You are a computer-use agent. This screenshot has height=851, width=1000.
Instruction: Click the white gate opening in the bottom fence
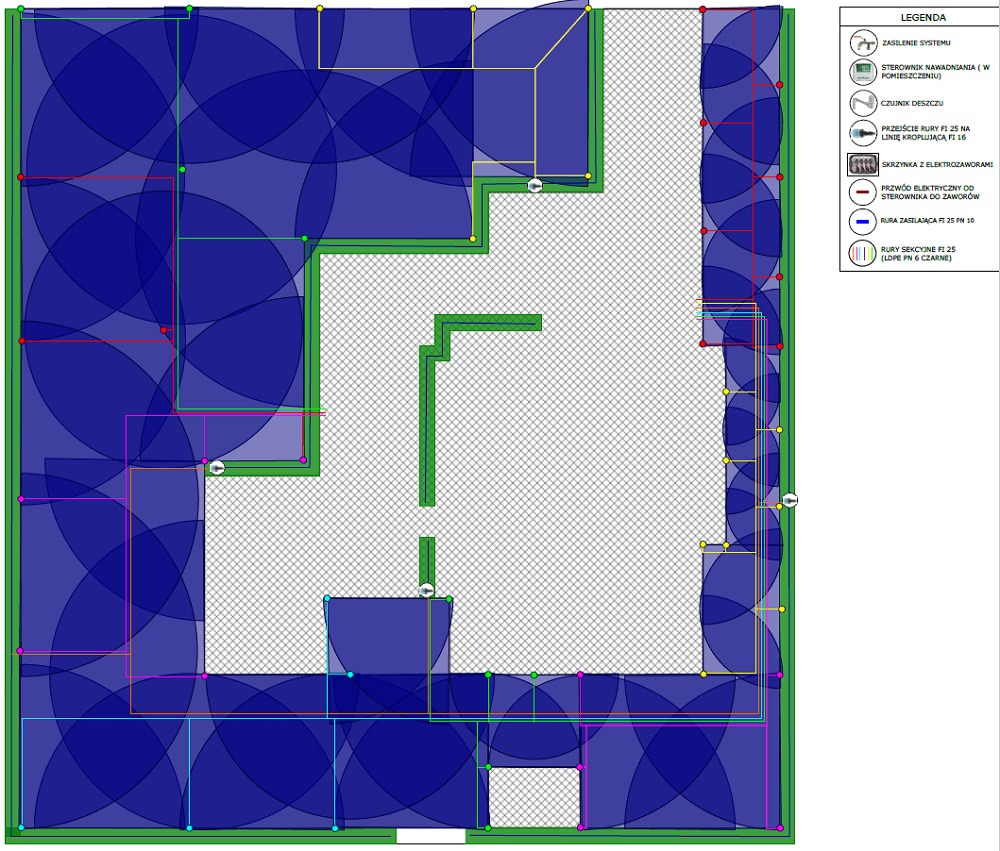tap(430, 836)
